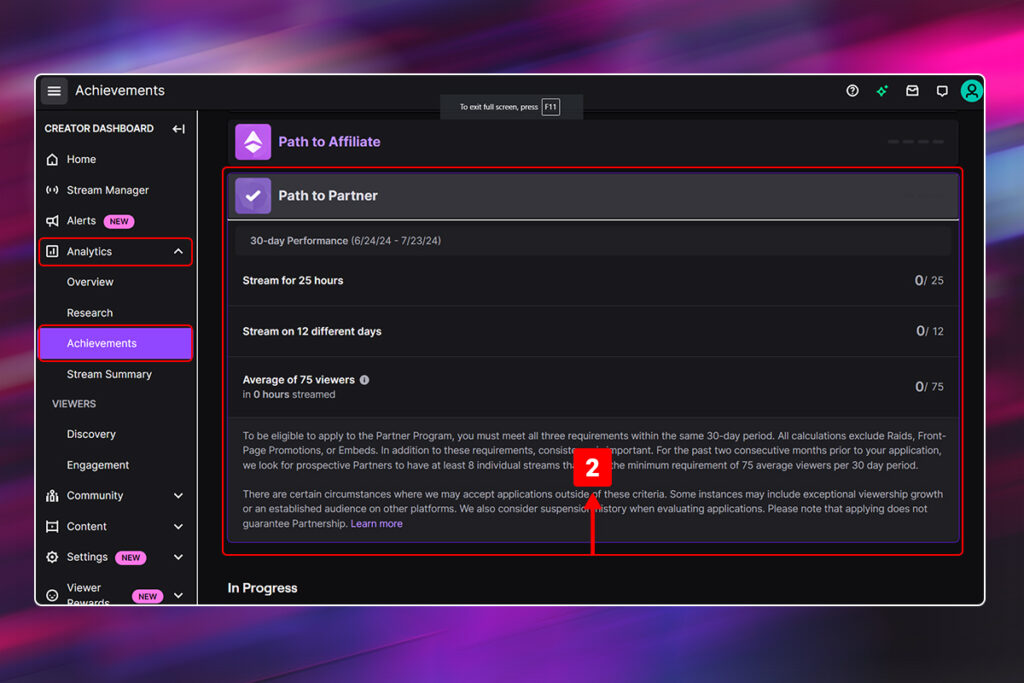
Task: Open the hamburger menu button
Action: point(54,91)
